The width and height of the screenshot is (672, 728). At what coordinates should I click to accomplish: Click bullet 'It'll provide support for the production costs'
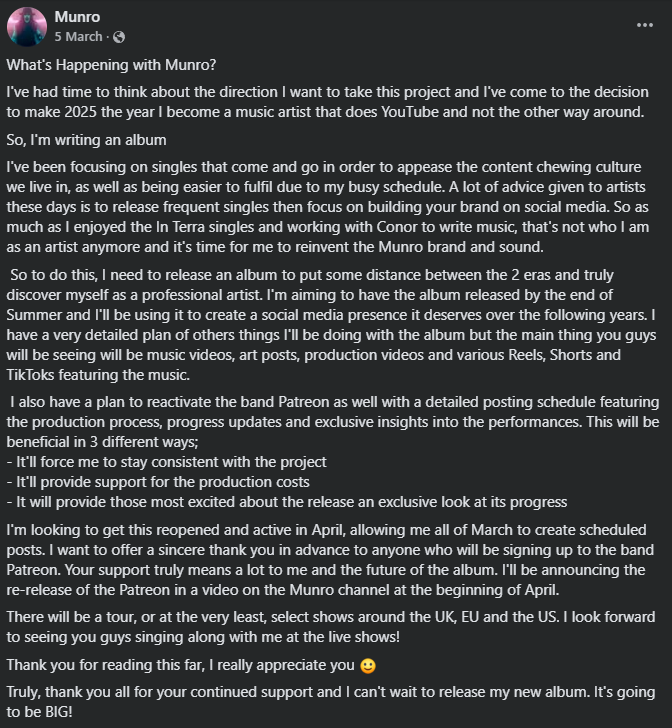point(158,482)
